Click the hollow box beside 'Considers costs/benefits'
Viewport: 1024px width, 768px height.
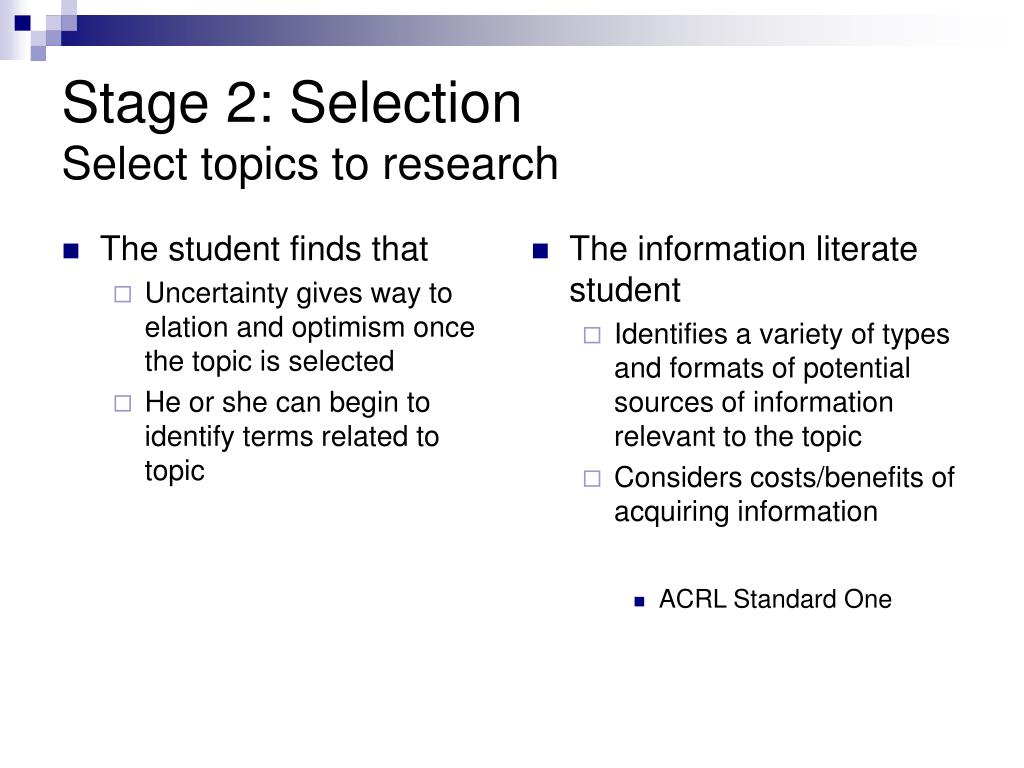pyautogui.click(x=592, y=479)
